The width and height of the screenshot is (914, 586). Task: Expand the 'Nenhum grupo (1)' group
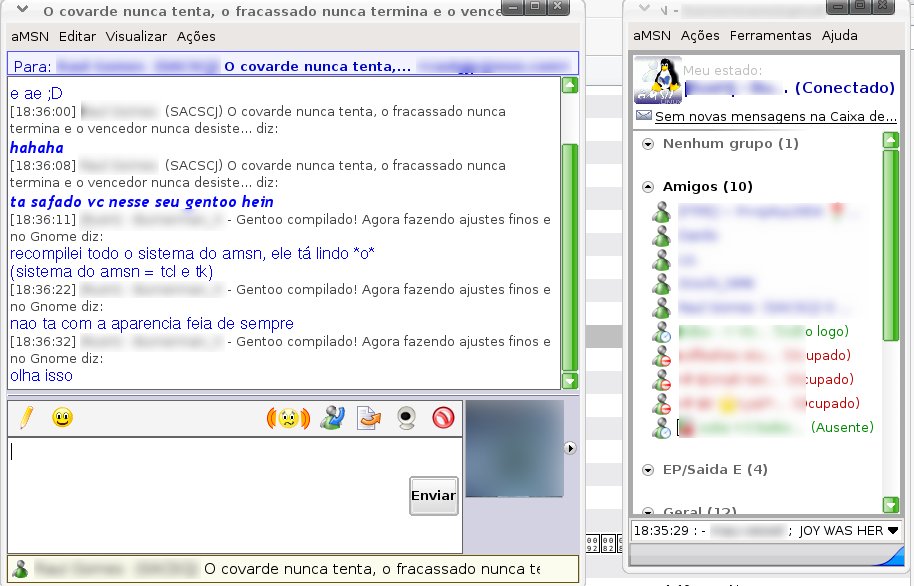point(648,144)
